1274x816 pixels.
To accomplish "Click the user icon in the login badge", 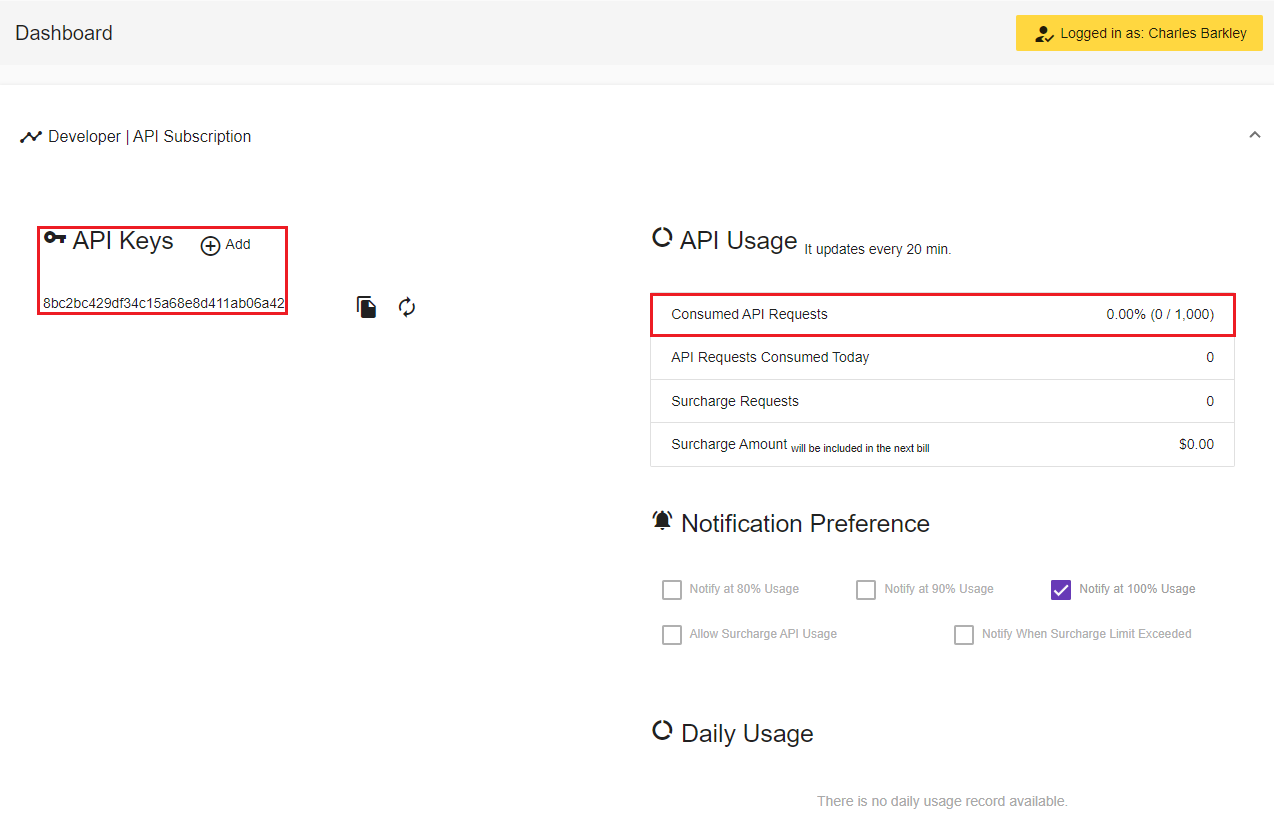I will pyautogui.click(x=1043, y=33).
